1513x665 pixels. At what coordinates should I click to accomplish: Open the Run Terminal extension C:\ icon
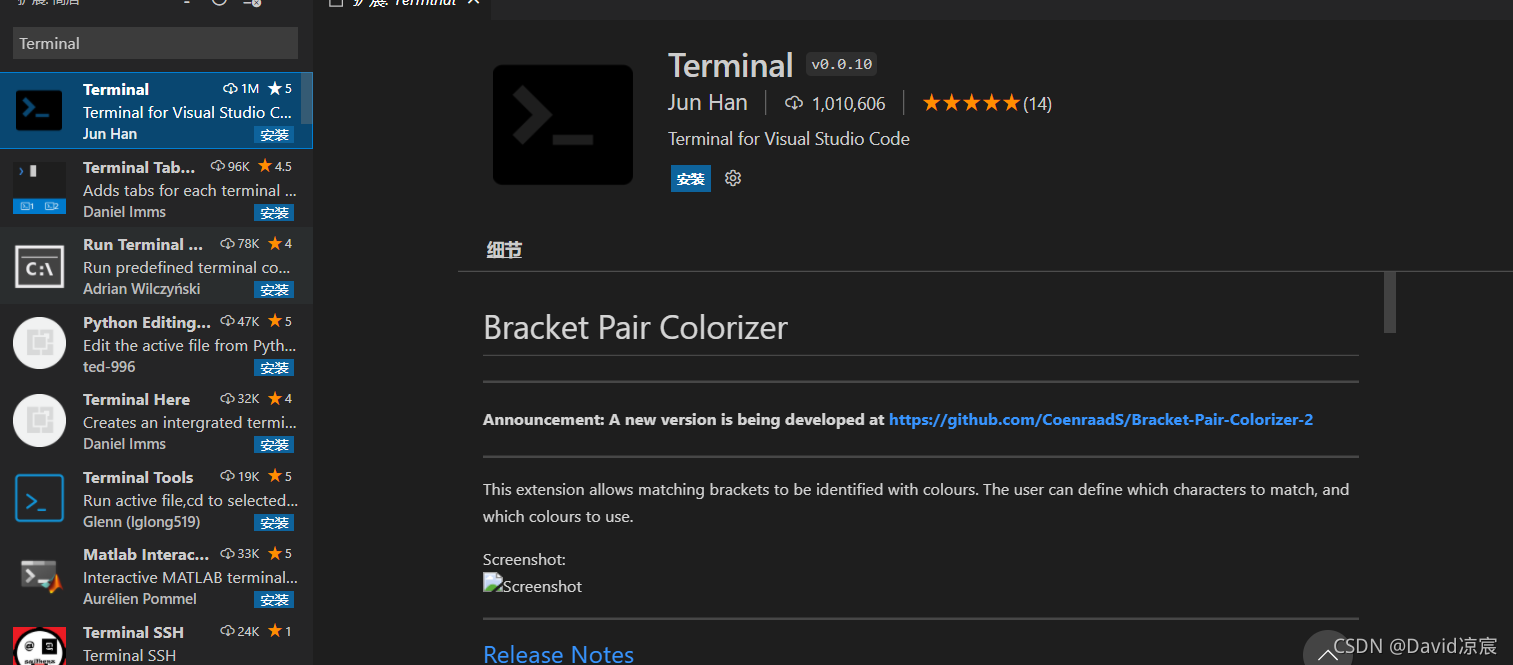pyautogui.click(x=39, y=266)
